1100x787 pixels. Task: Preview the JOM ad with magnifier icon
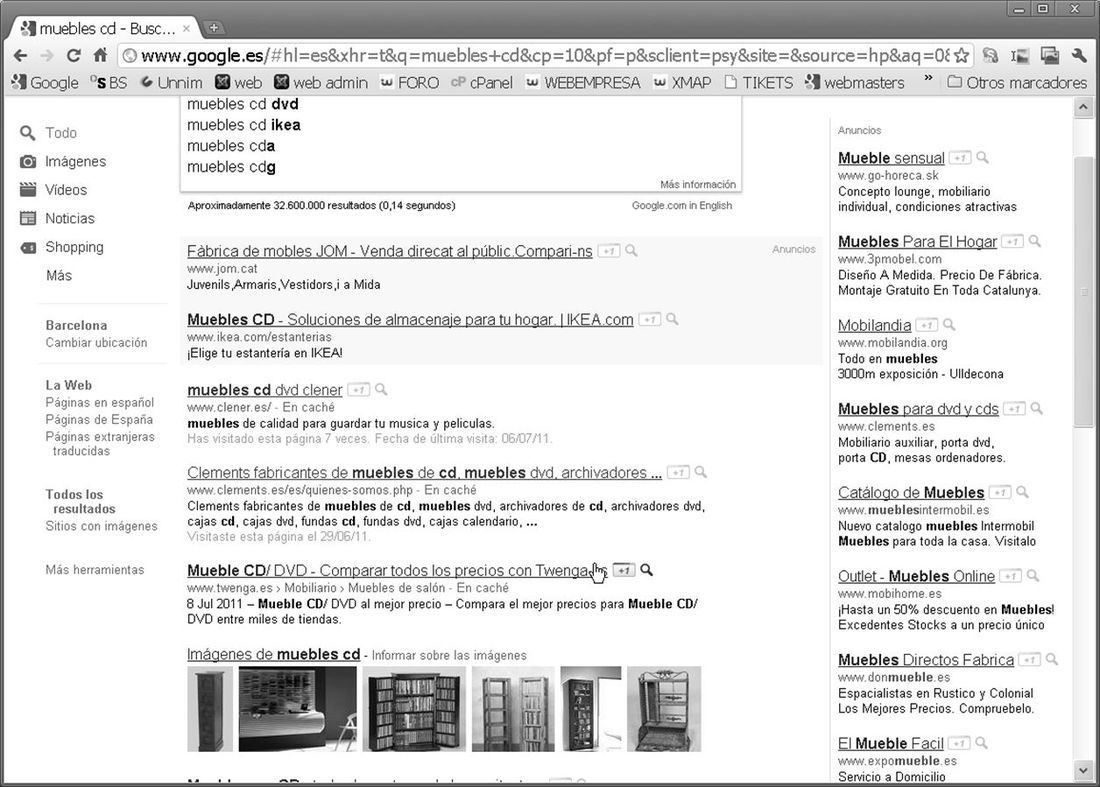click(631, 250)
